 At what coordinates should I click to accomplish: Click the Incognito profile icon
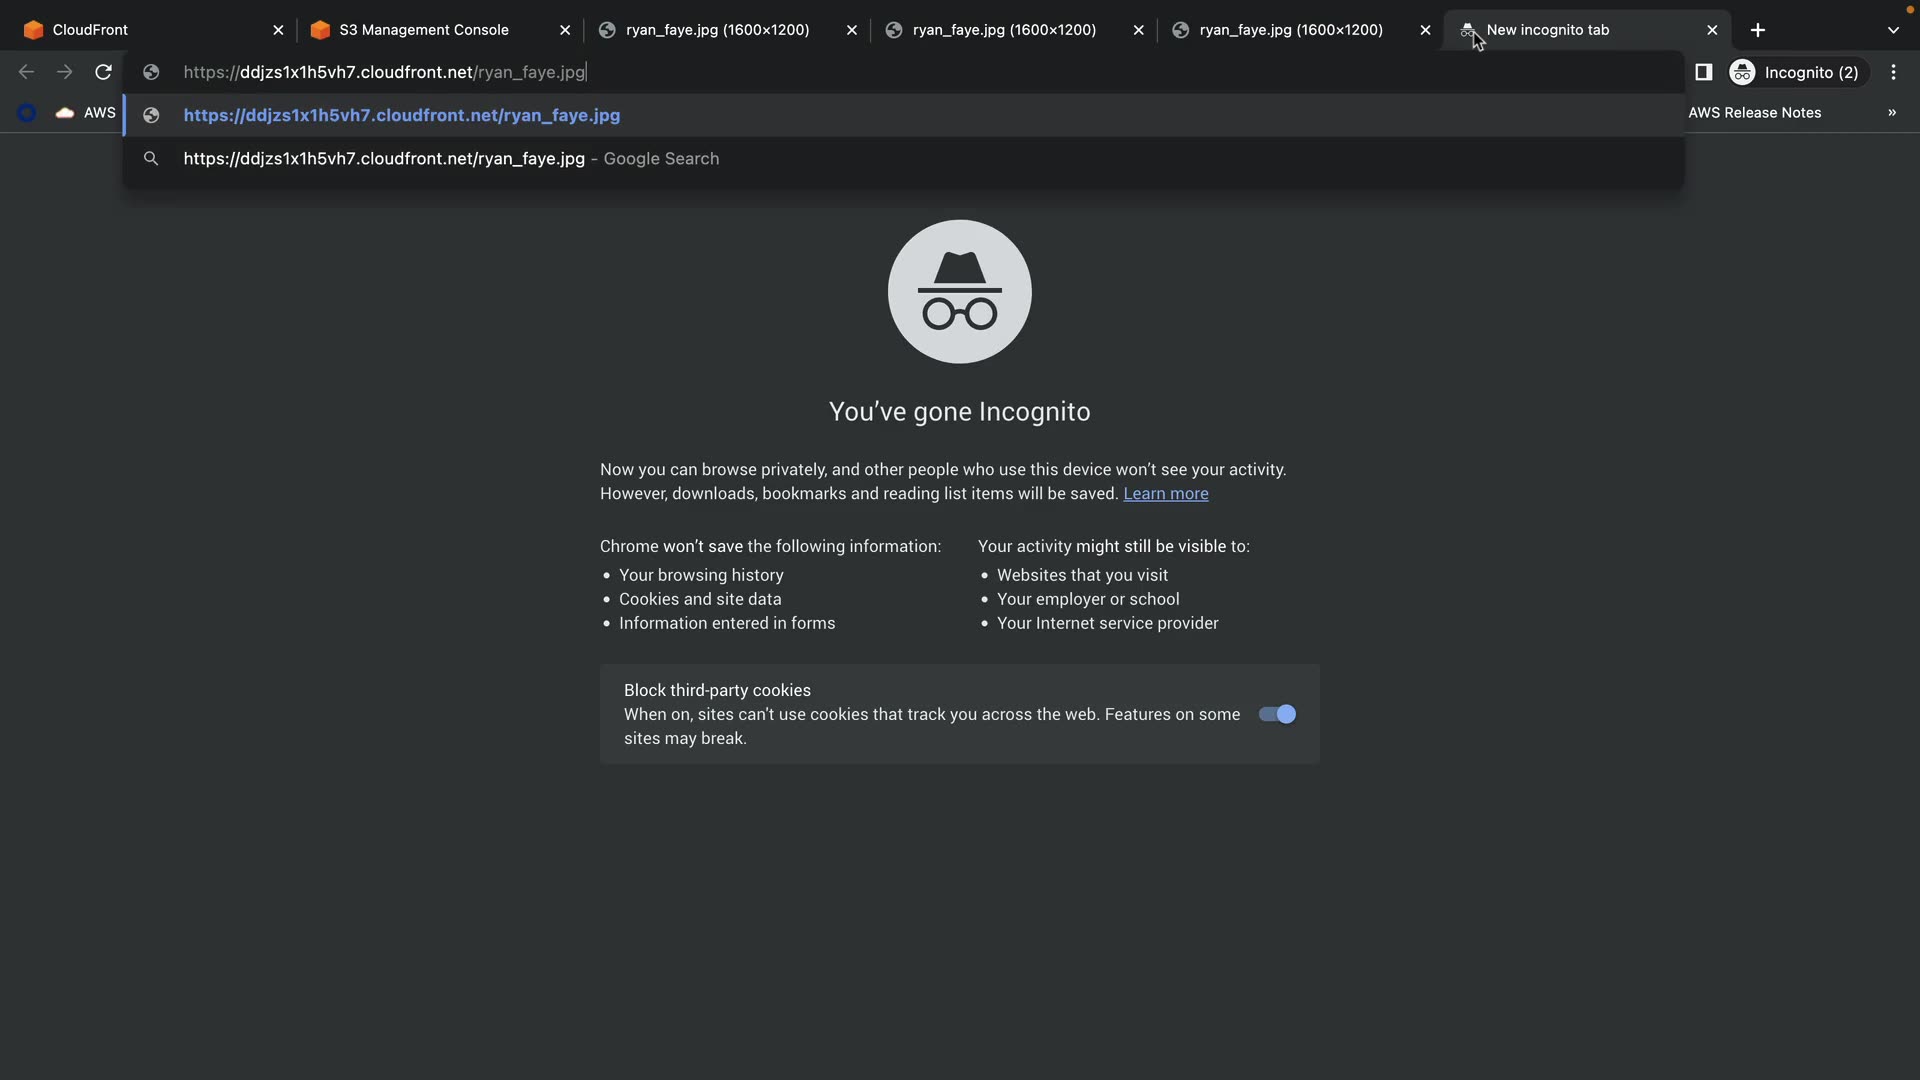coord(1743,72)
